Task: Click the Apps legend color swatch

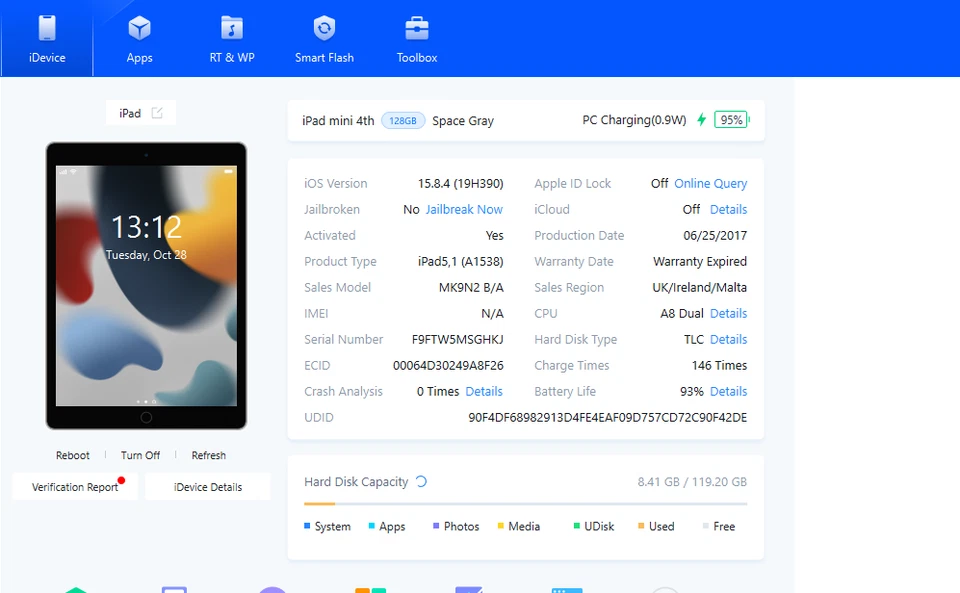Action: point(372,526)
